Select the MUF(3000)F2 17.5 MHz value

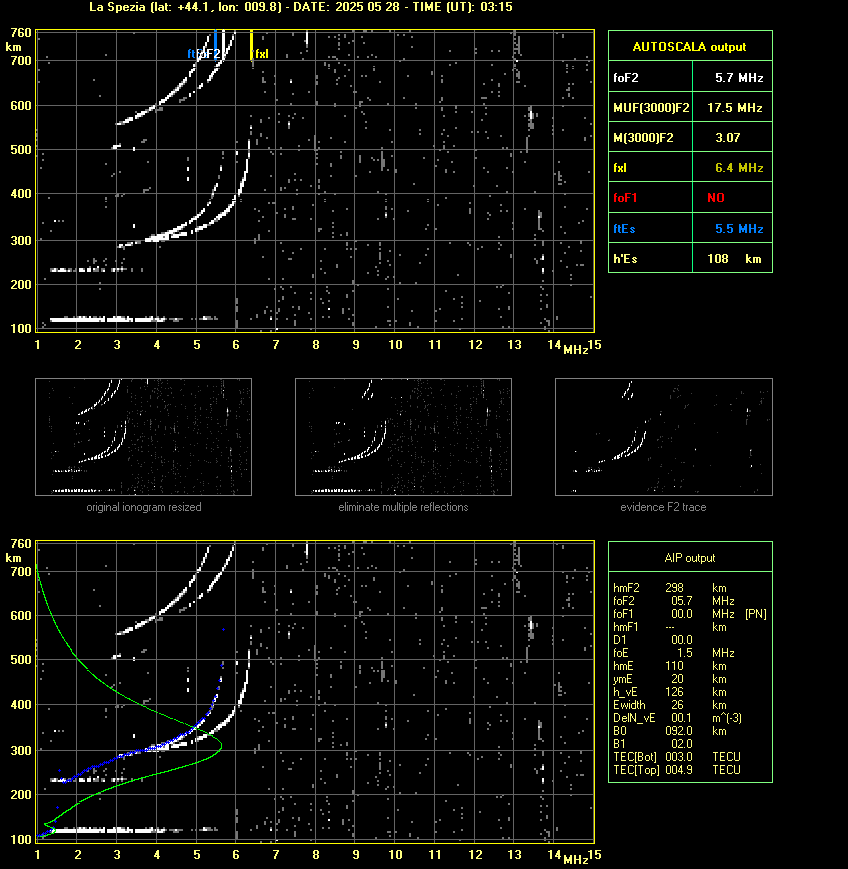point(735,108)
